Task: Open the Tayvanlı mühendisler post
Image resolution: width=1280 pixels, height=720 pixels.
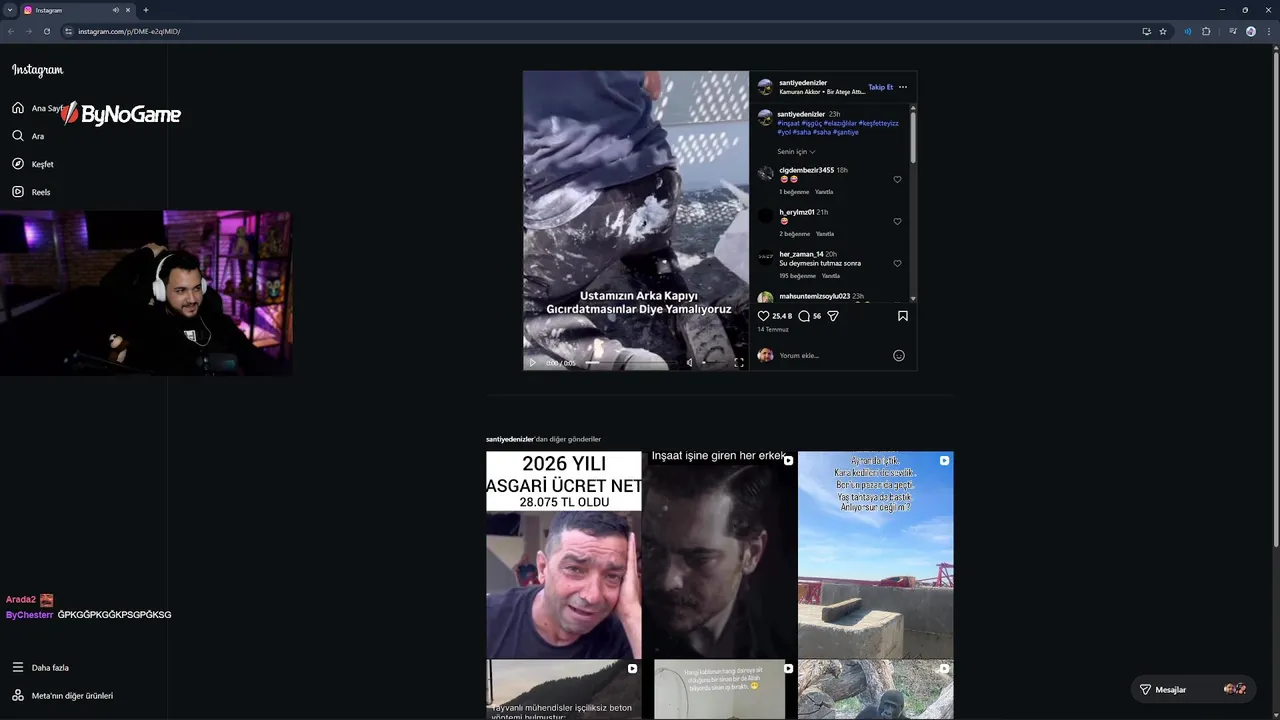Action: (x=564, y=689)
